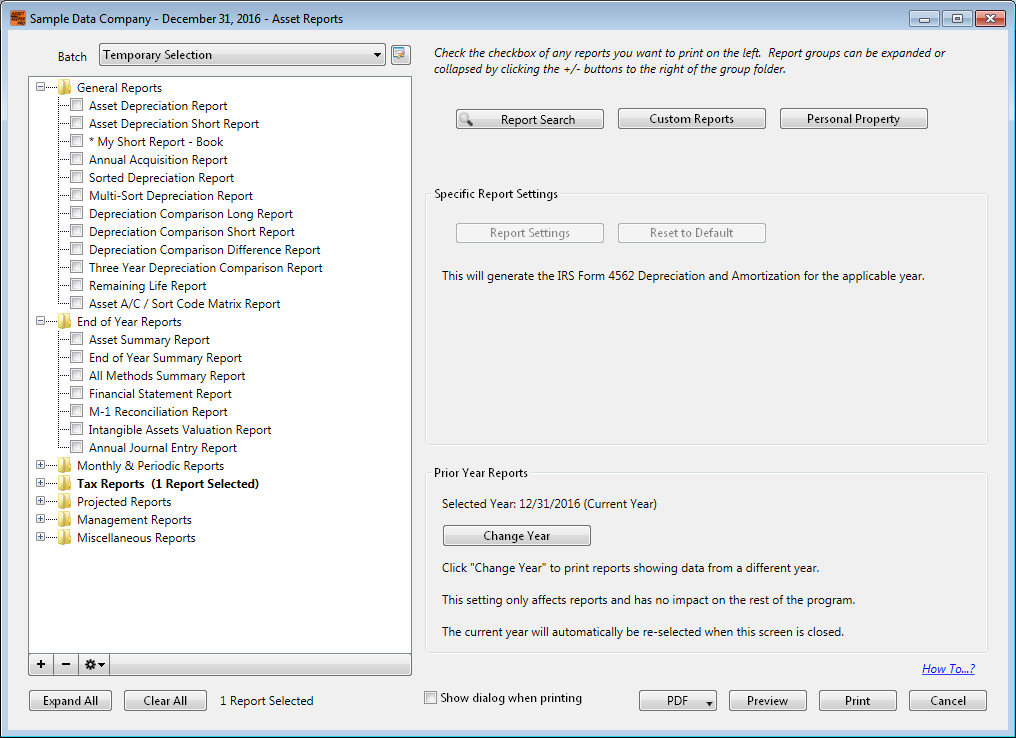This screenshot has height=738, width=1016.
Task: Select the General Reports folder icon
Action: [x=64, y=87]
